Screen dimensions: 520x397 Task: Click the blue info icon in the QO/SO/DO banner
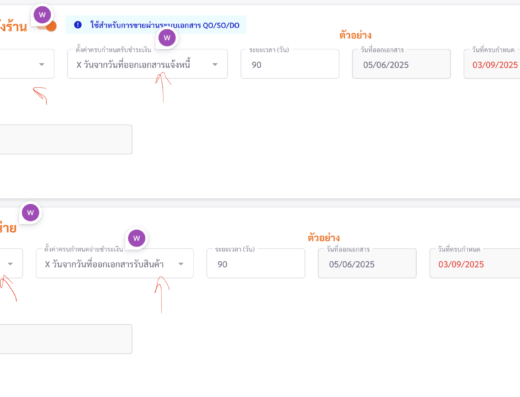[78, 25]
